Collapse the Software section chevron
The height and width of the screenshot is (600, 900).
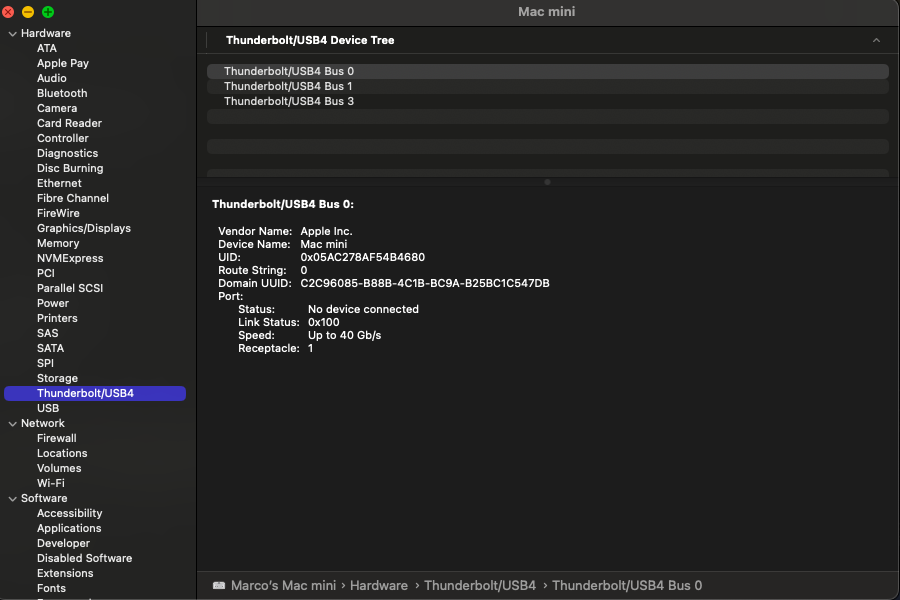click(13, 499)
